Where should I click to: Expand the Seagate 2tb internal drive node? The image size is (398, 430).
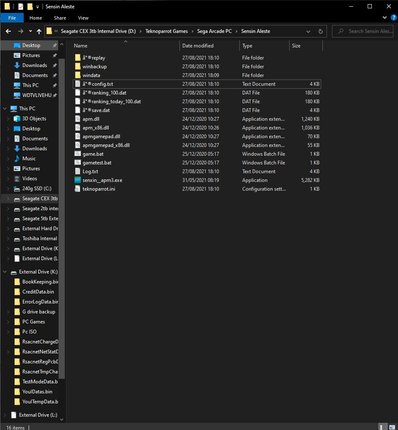[8, 209]
